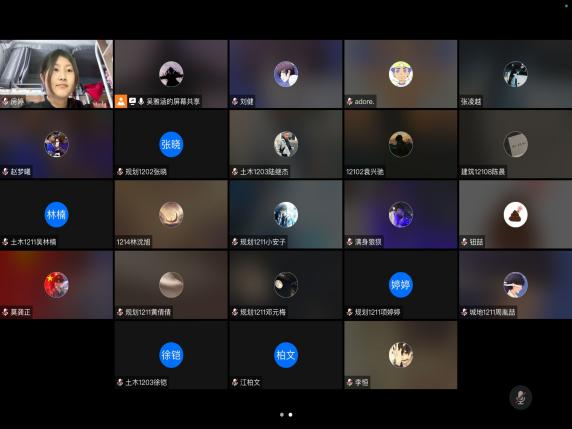The height and width of the screenshot is (429, 572).
Task: Click the poop emoji avatar
Action: tap(515, 214)
